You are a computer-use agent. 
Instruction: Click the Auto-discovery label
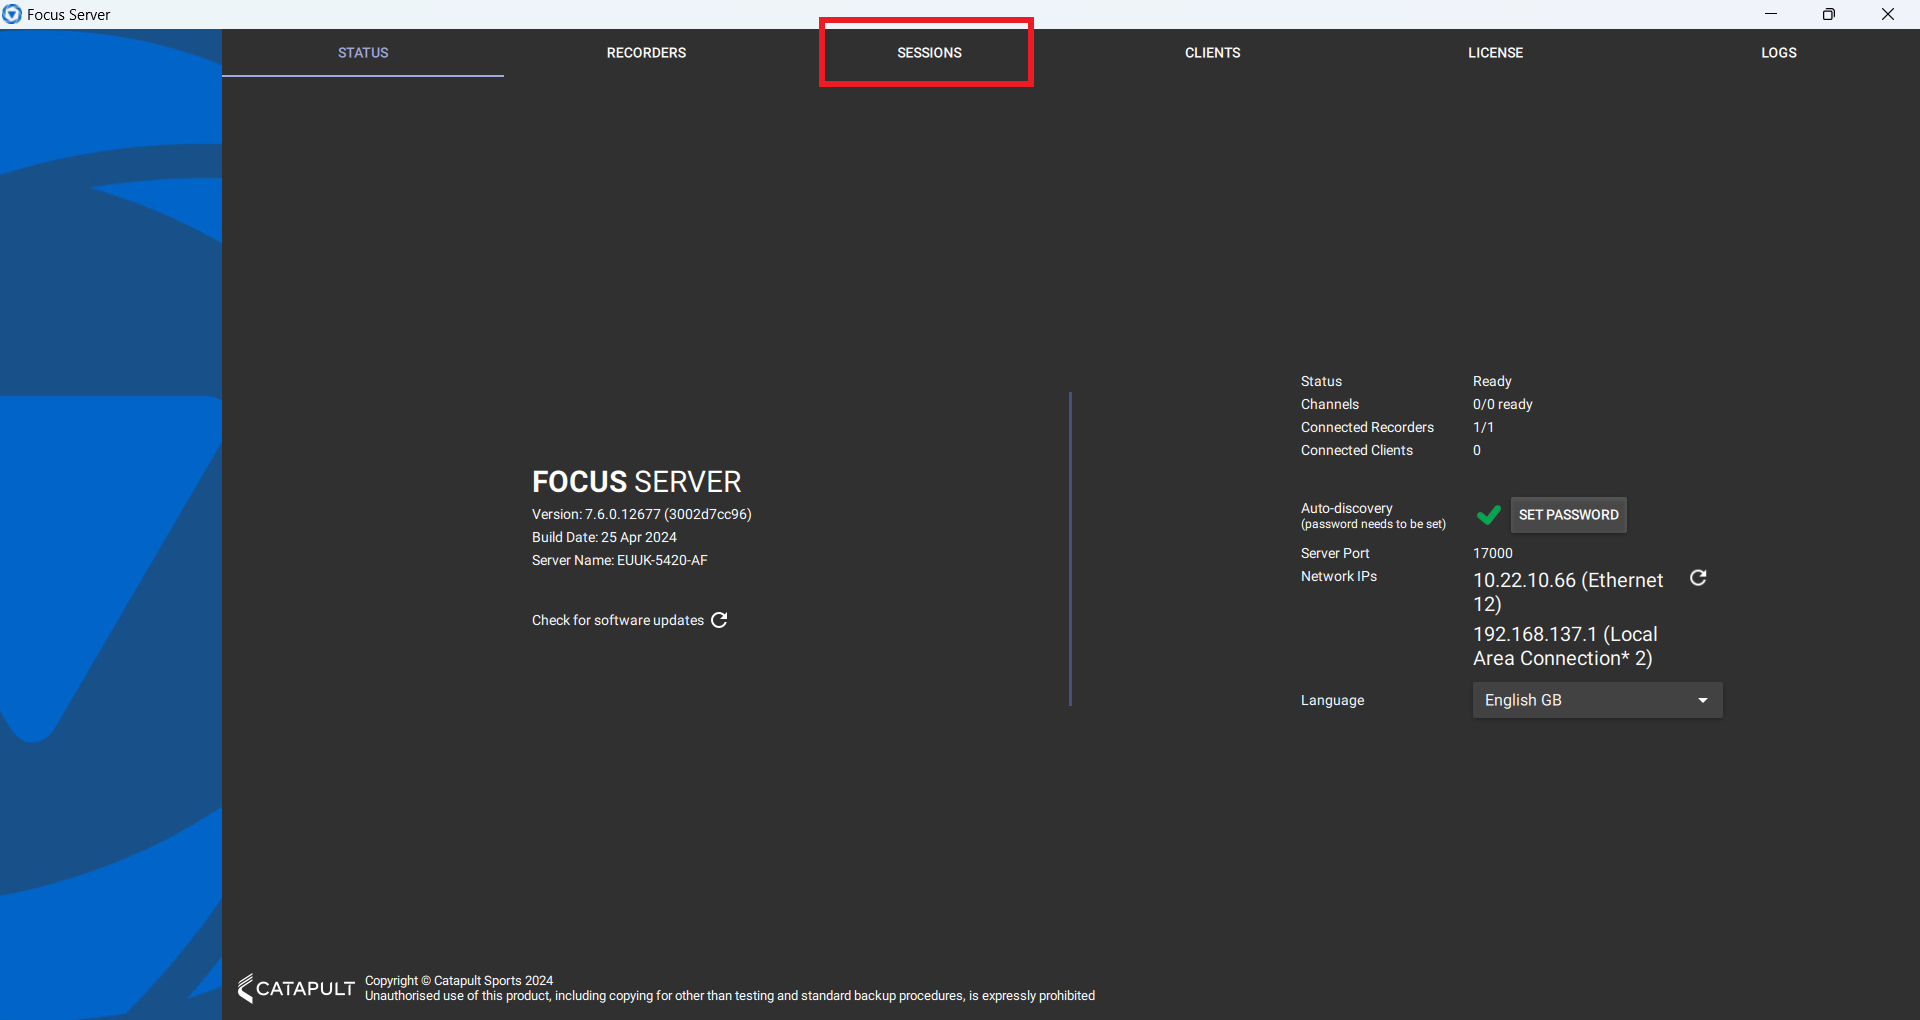(1347, 508)
